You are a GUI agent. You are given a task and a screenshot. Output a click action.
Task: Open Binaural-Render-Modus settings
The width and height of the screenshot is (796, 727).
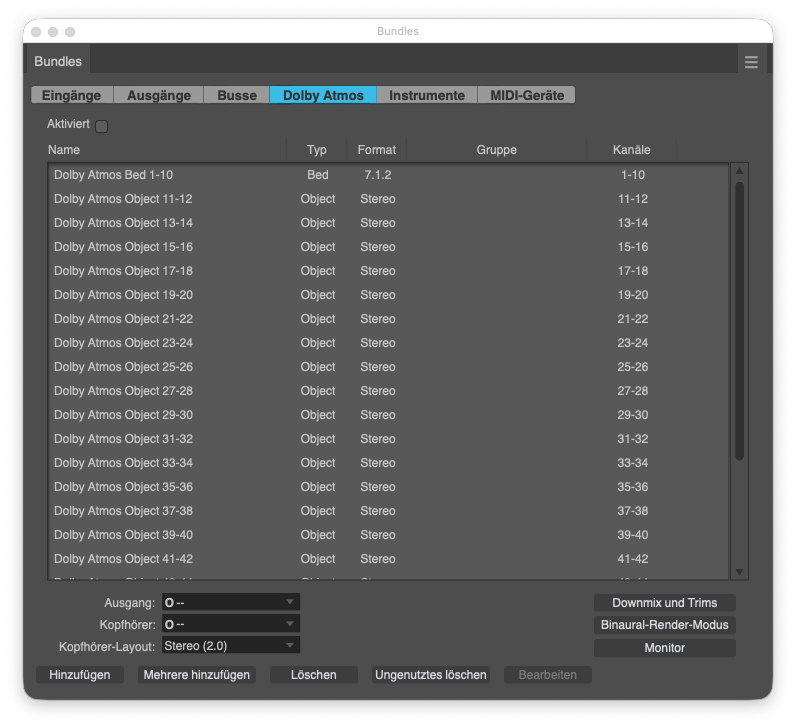(x=665, y=625)
